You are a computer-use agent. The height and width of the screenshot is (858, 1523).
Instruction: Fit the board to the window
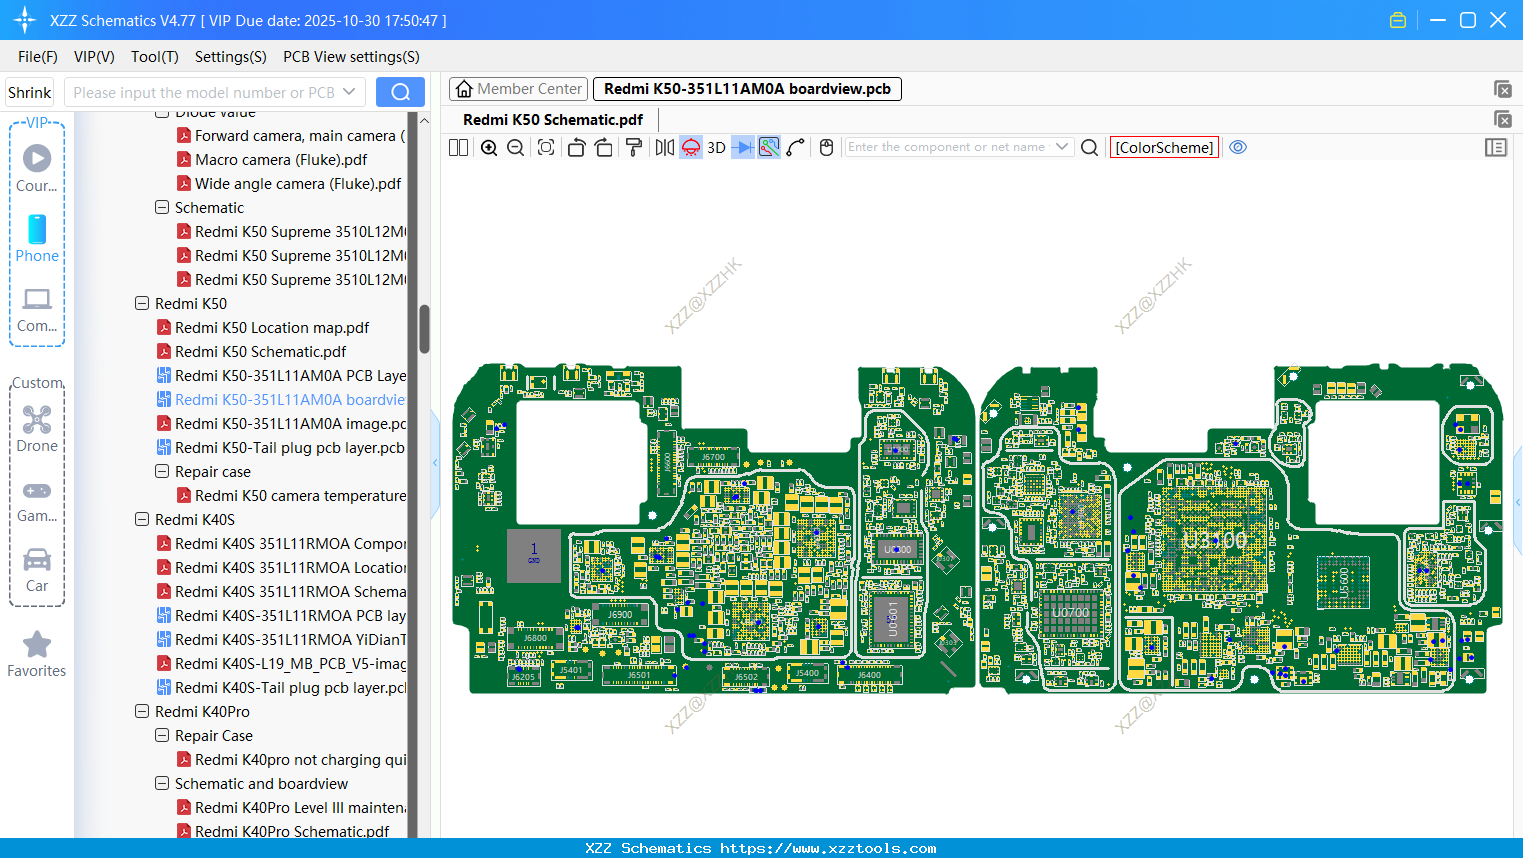546,148
